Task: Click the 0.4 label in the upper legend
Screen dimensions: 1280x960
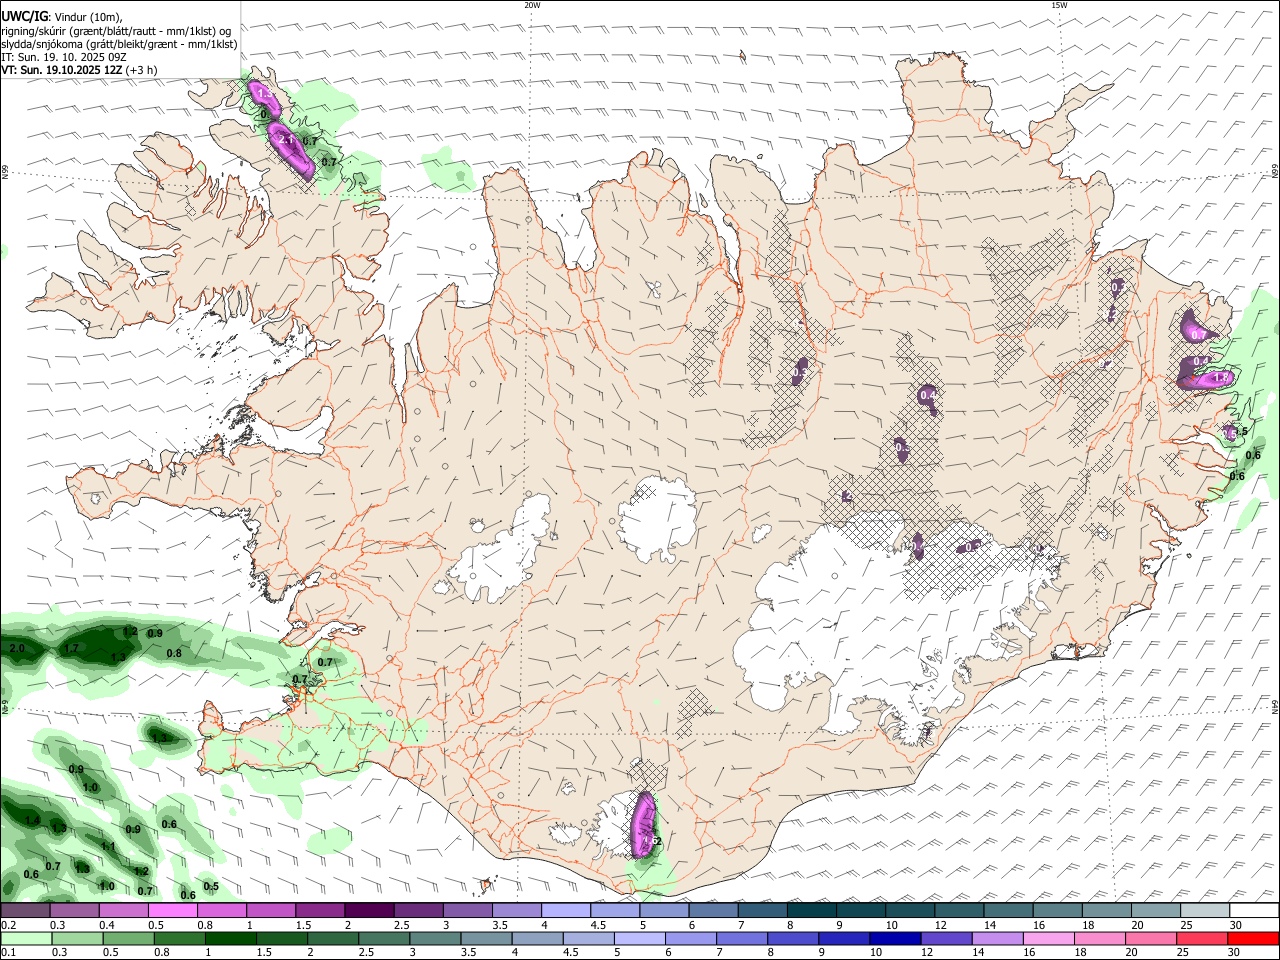Action: pyautogui.click(x=105, y=925)
